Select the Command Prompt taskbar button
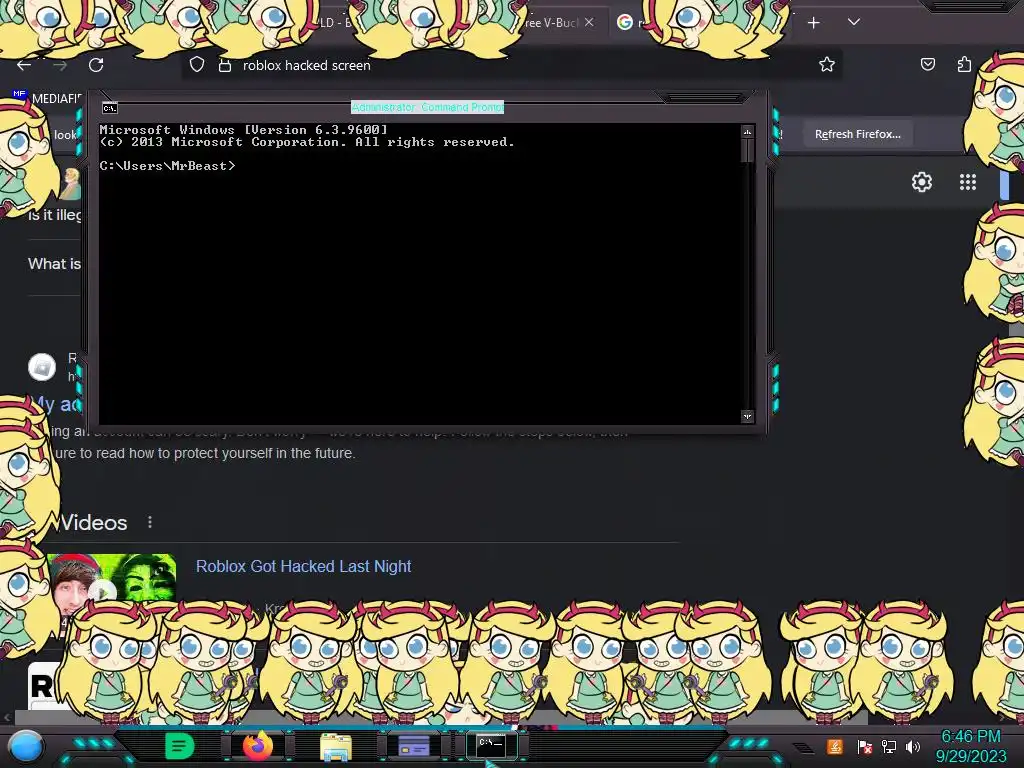Viewport: 1024px width, 768px height. [x=491, y=745]
